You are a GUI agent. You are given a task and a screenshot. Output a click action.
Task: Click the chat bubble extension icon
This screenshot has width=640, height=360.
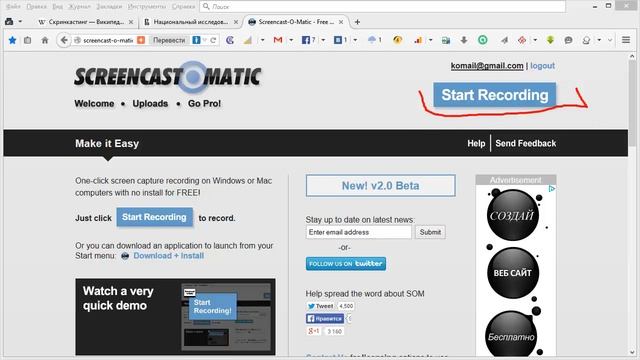point(568,40)
